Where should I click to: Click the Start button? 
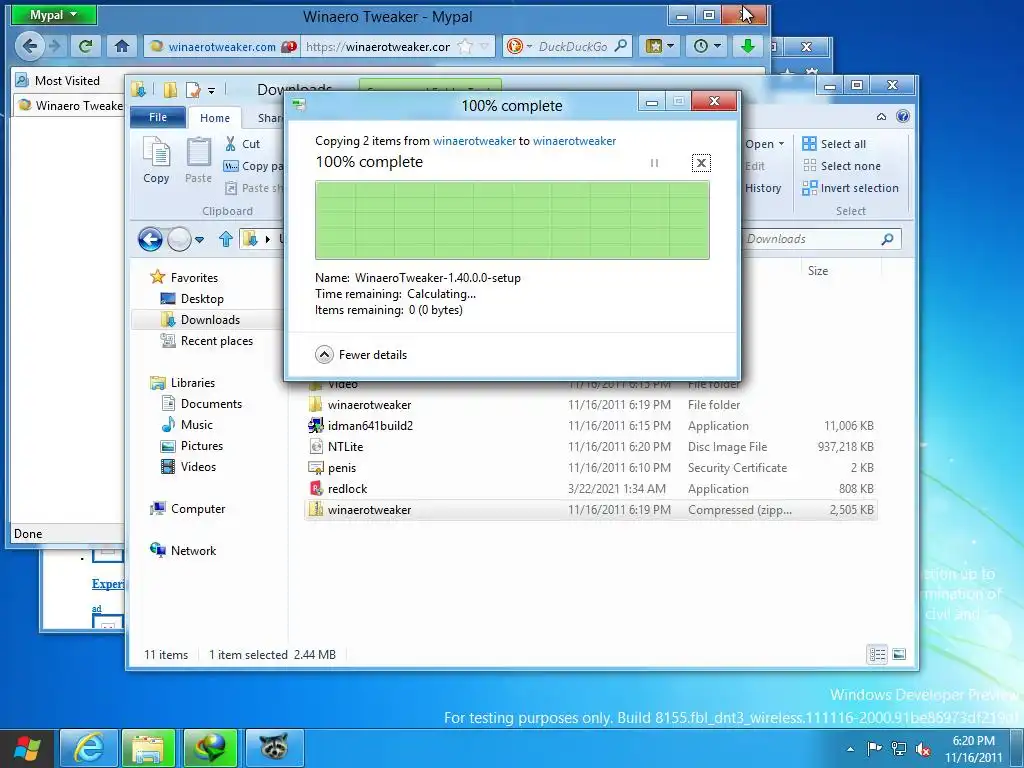27,748
